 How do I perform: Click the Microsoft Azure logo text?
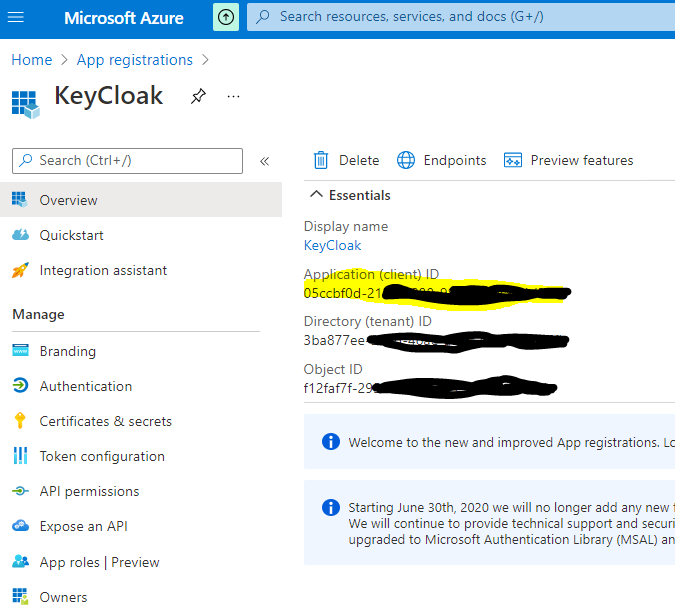pos(124,18)
